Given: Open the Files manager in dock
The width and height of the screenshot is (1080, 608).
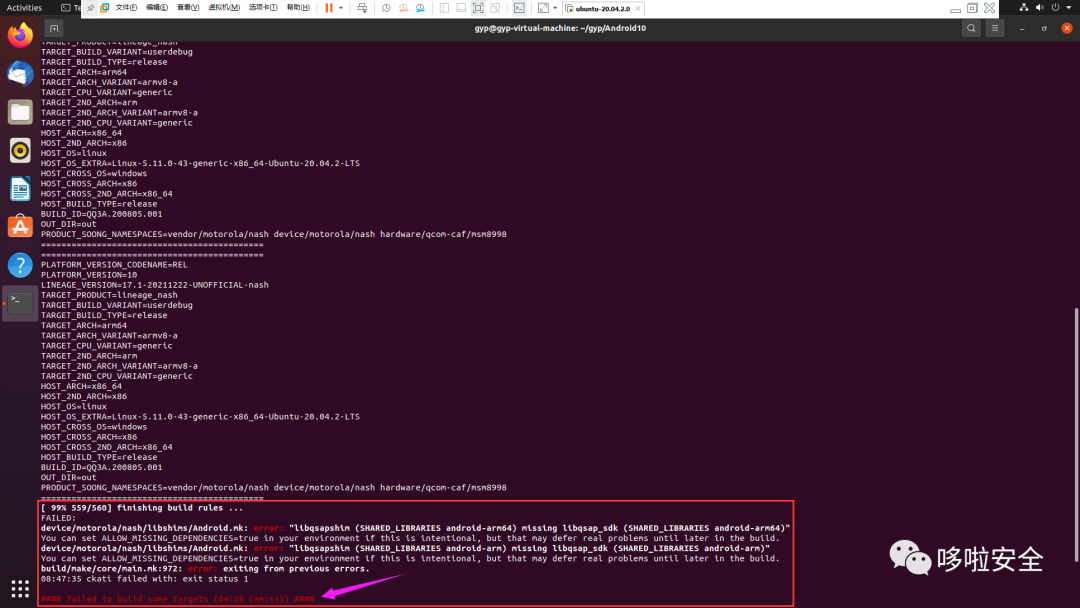Looking at the screenshot, I should [x=20, y=112].
